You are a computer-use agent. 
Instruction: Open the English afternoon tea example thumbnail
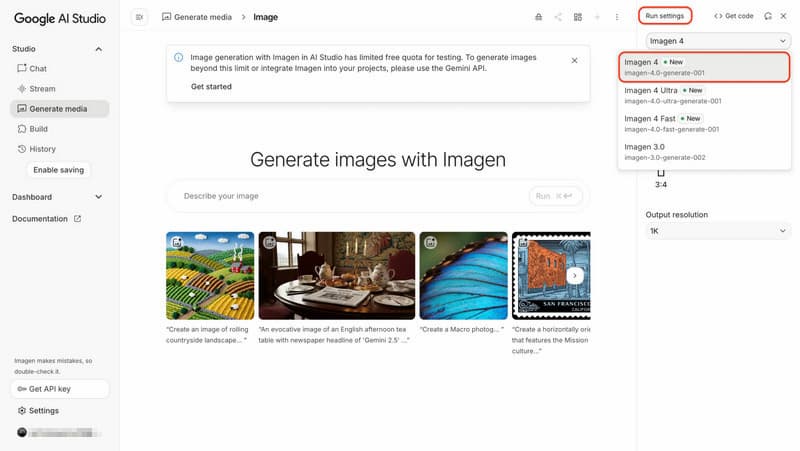pos(337,276)
